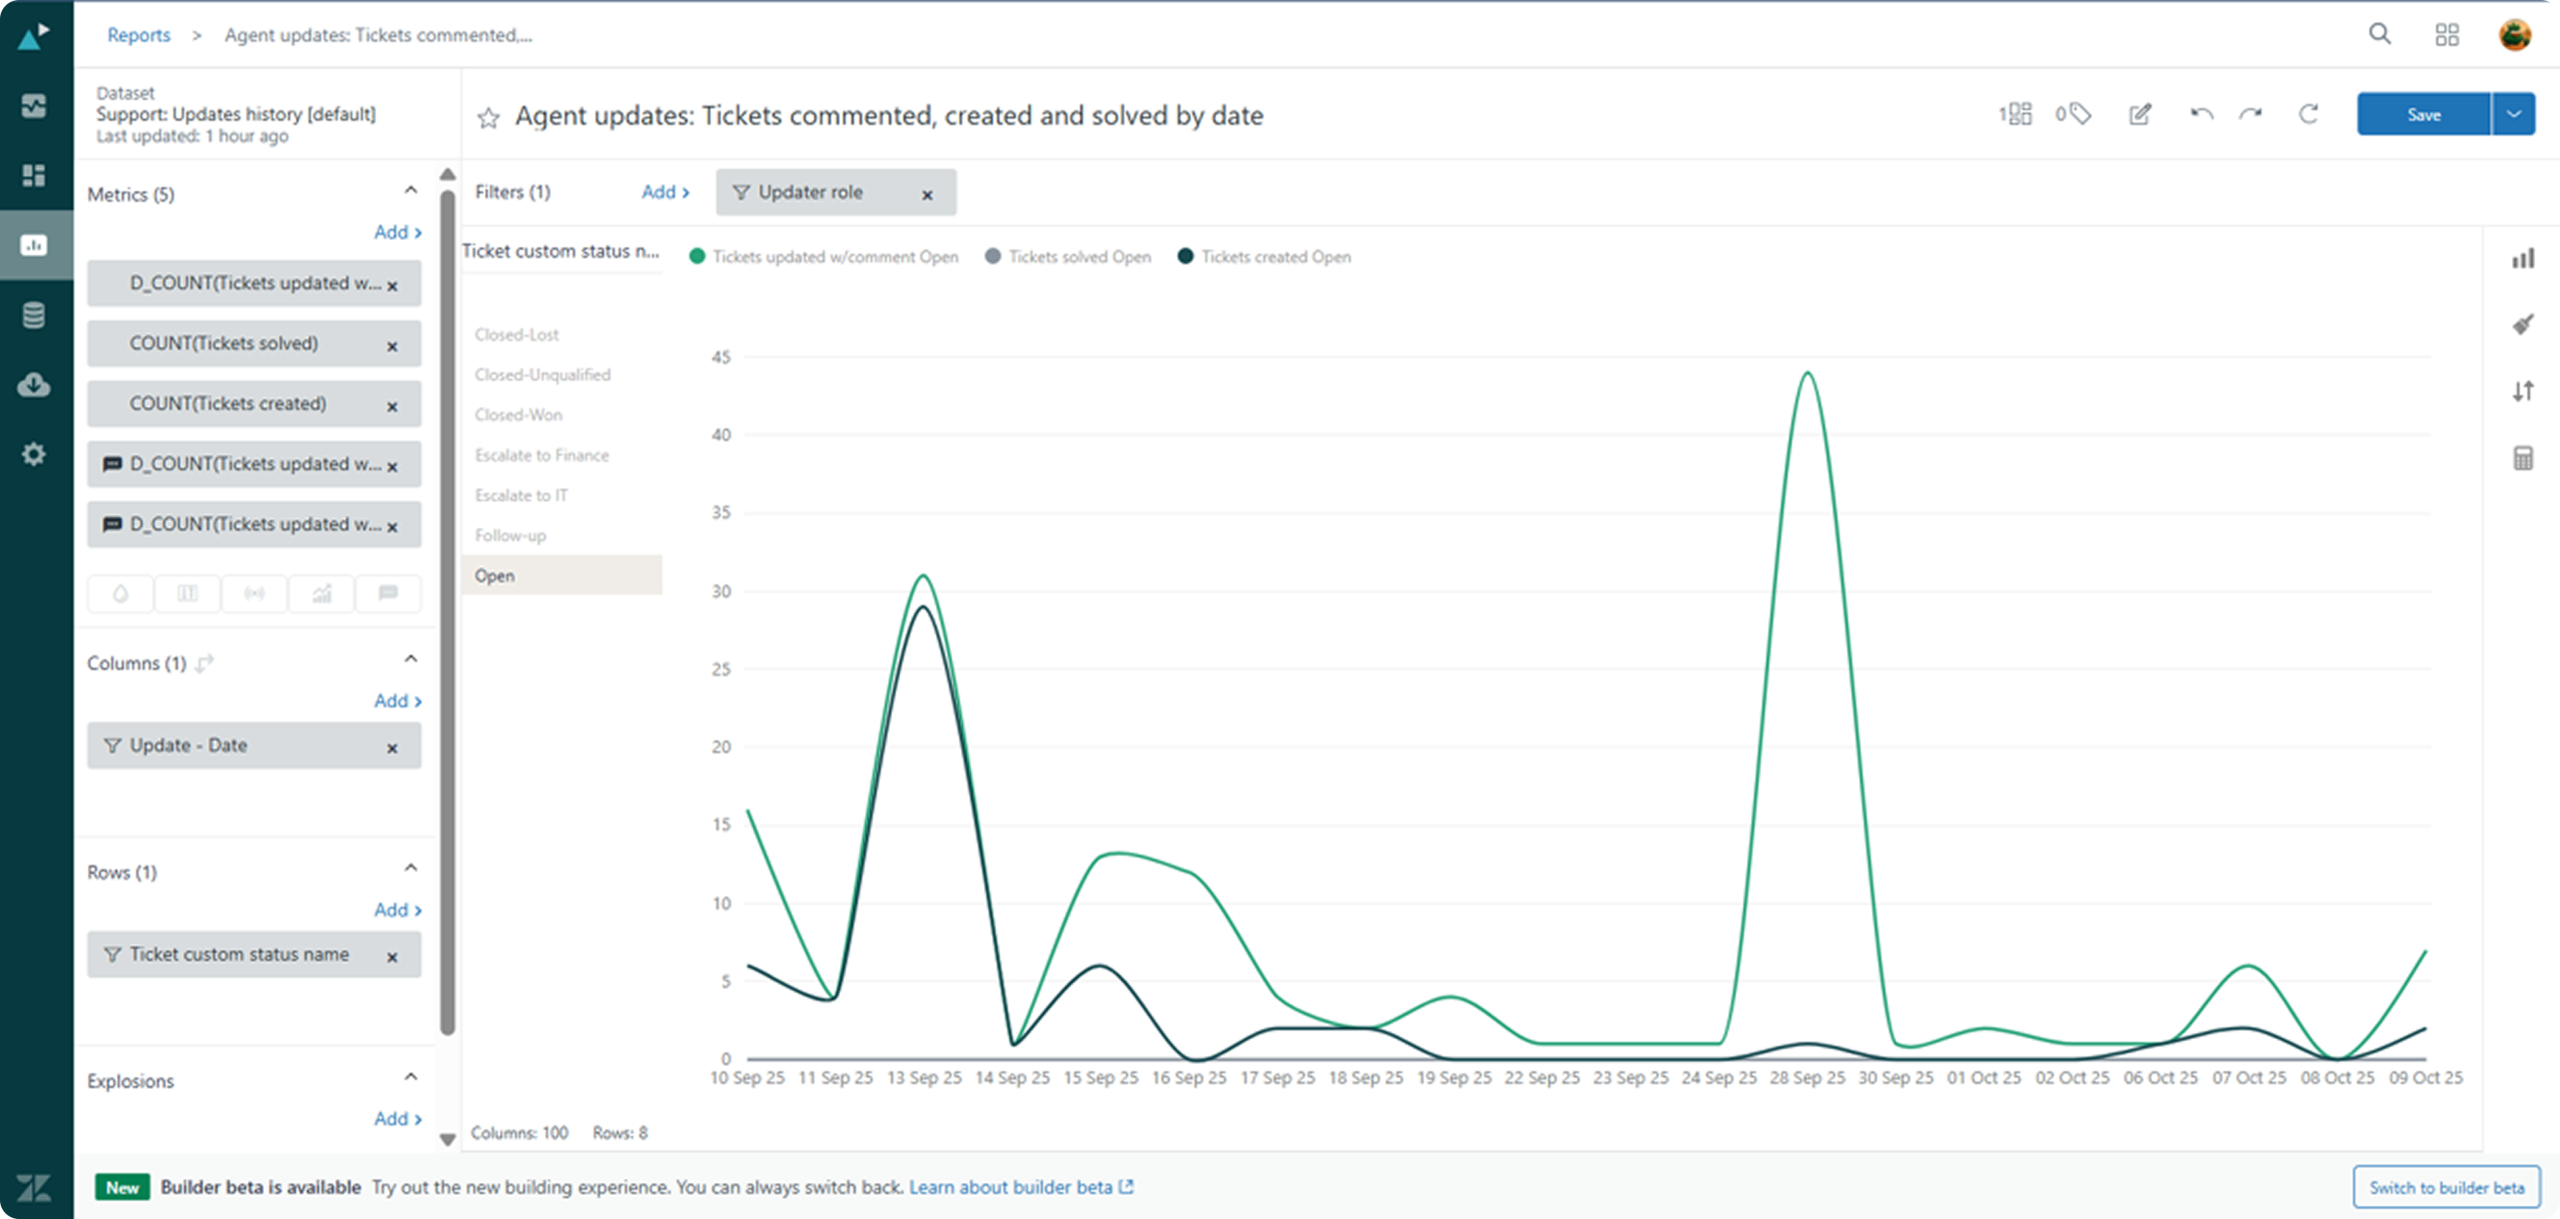2560x1219 pixels.
Task: Select Escalate to Finance status row
Action: tap(541, 455)
